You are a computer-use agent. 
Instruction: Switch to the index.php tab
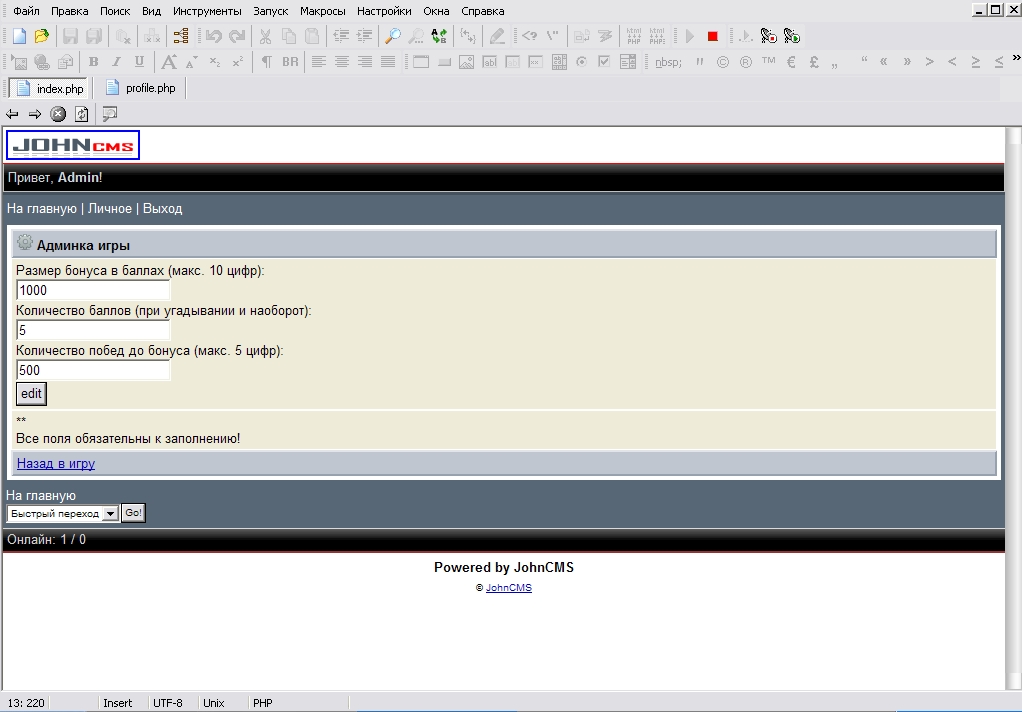[50, 88]
